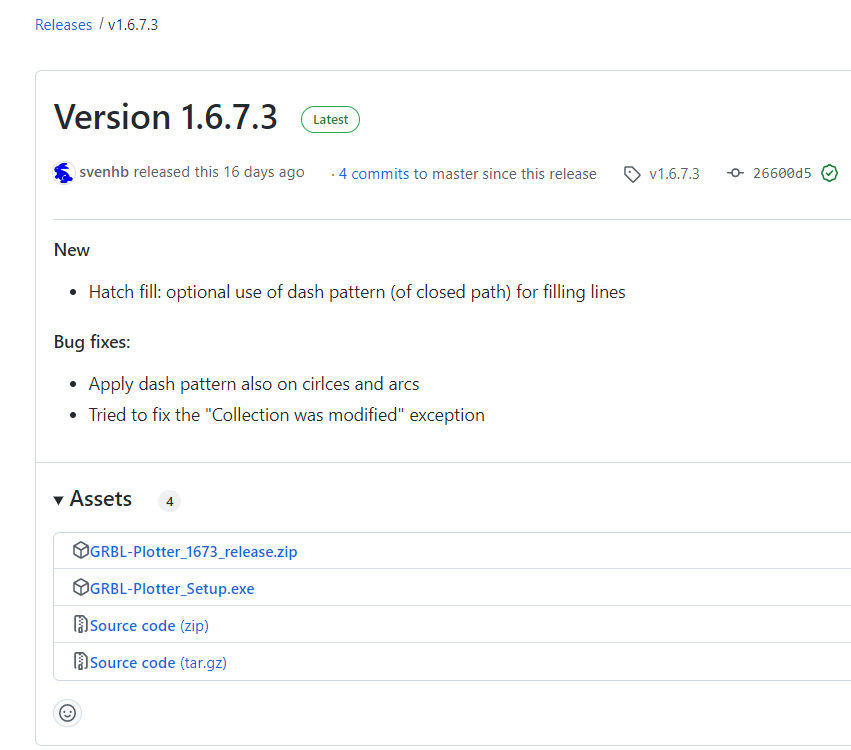Image resolution: width=851 pixels, height=750 pixels.
Task: Click the commit icon before 26600d5
Action: (736, 173)
